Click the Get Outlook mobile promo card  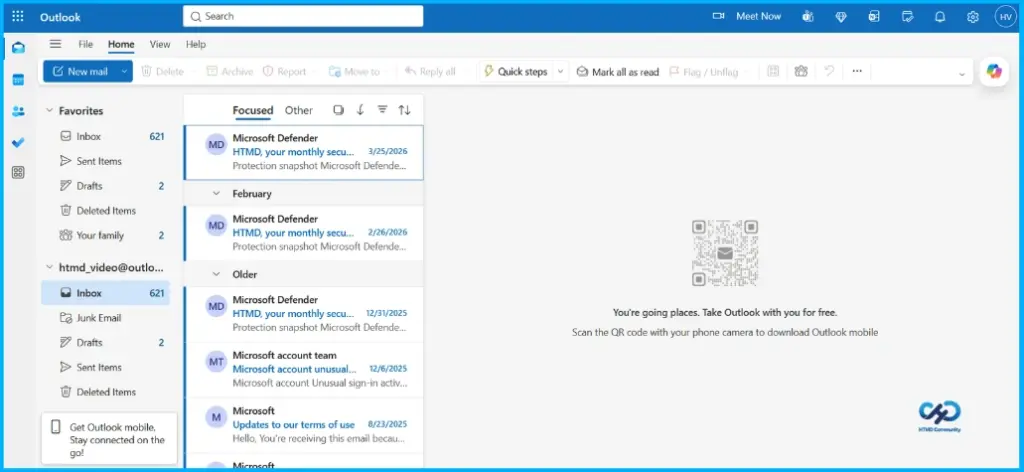(109, 439)
